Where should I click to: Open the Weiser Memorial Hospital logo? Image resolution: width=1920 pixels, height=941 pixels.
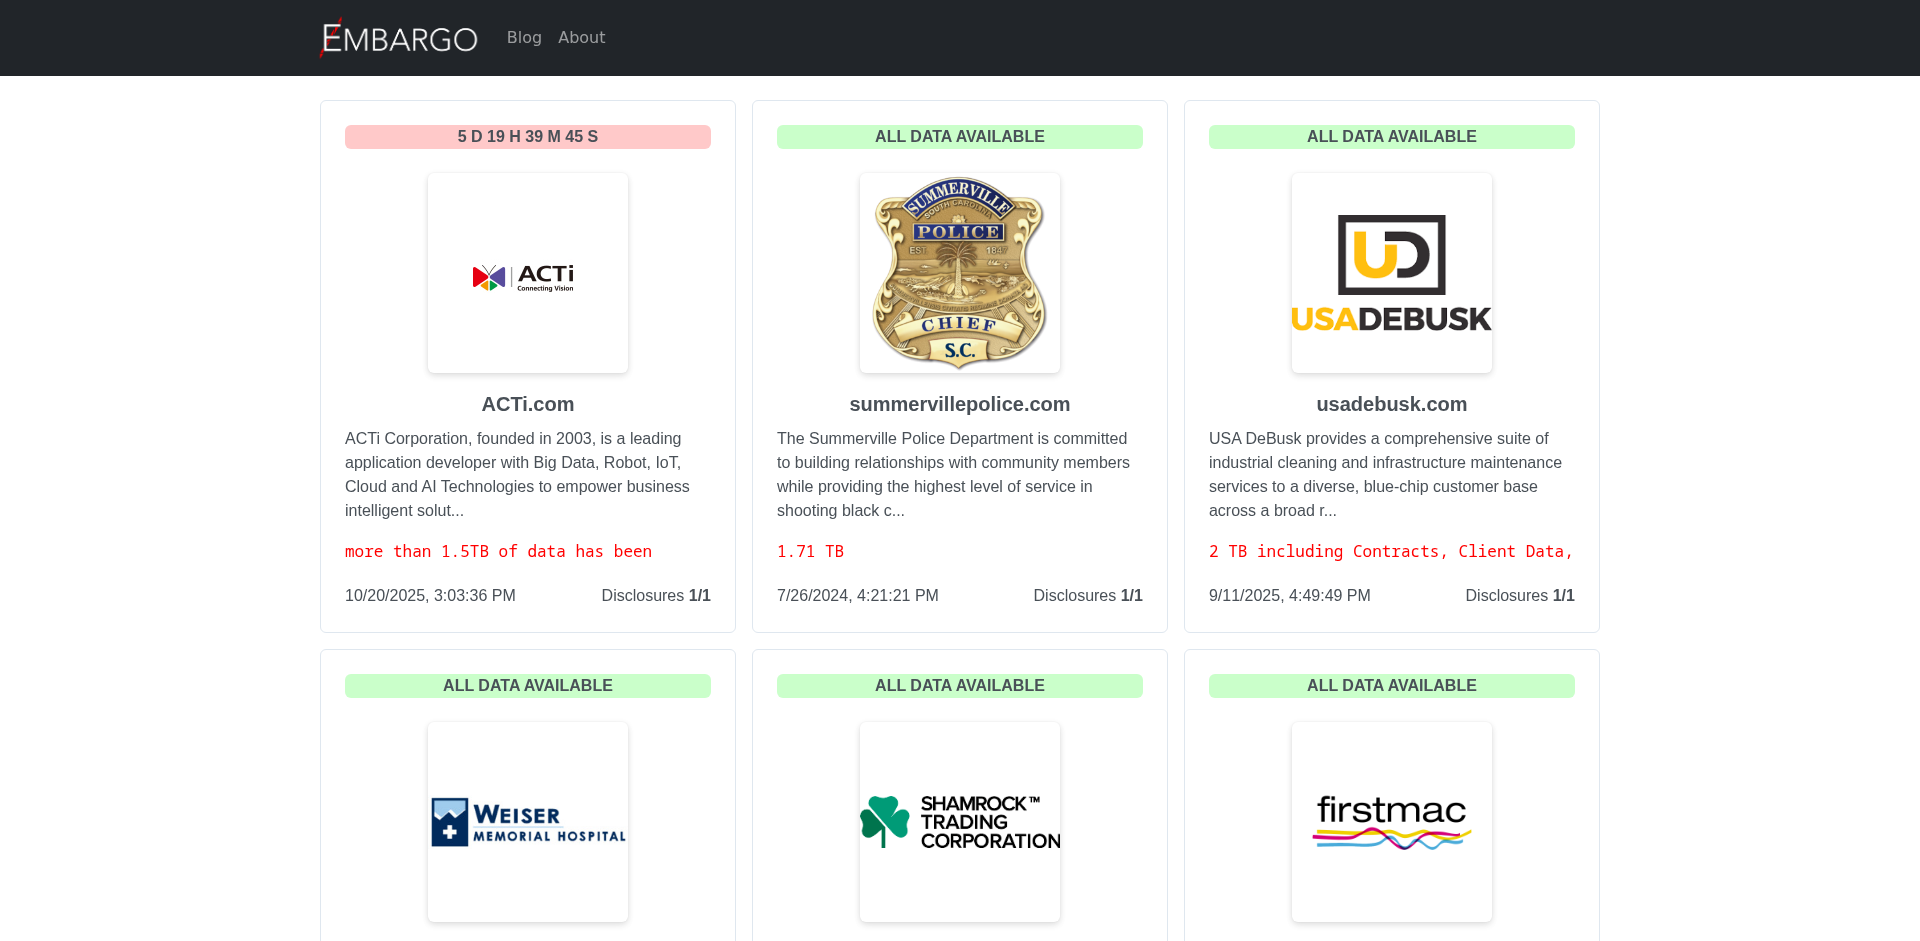coord(527,822)
